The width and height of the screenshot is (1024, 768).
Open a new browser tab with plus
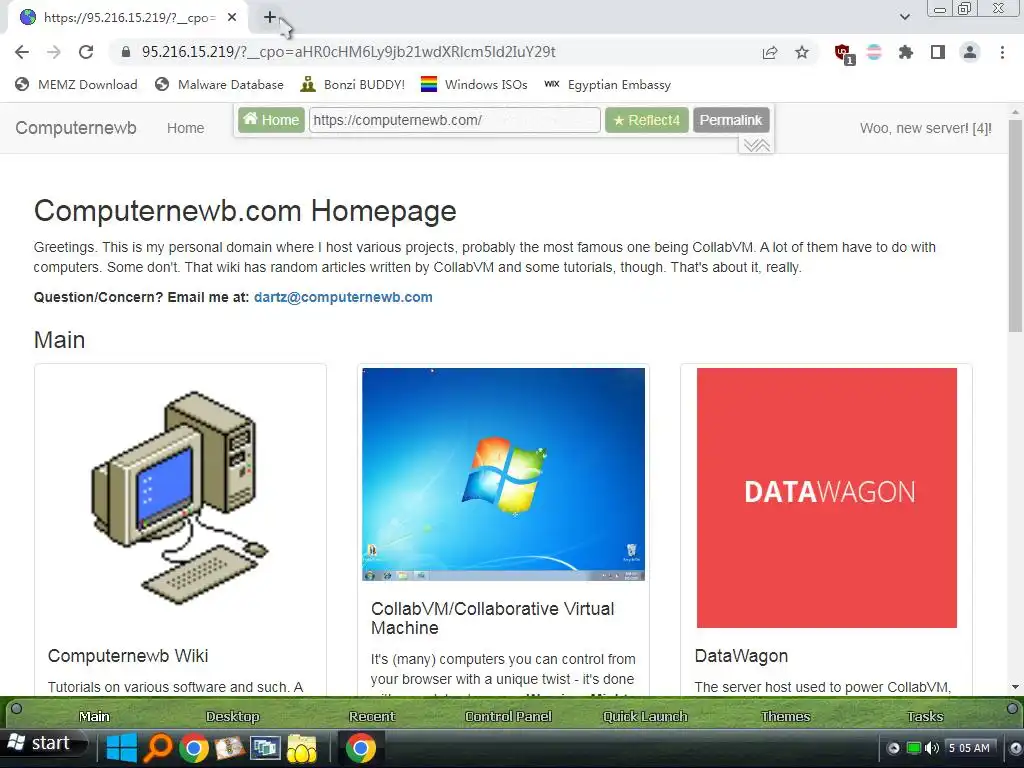[x=270, y=18]
